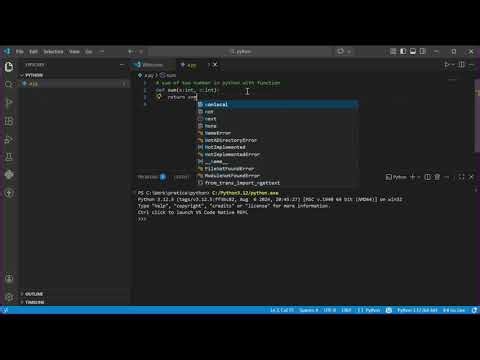Open the Explorer panel more actions menu
Screen dimensions: 480x360
tap(122, 65)
